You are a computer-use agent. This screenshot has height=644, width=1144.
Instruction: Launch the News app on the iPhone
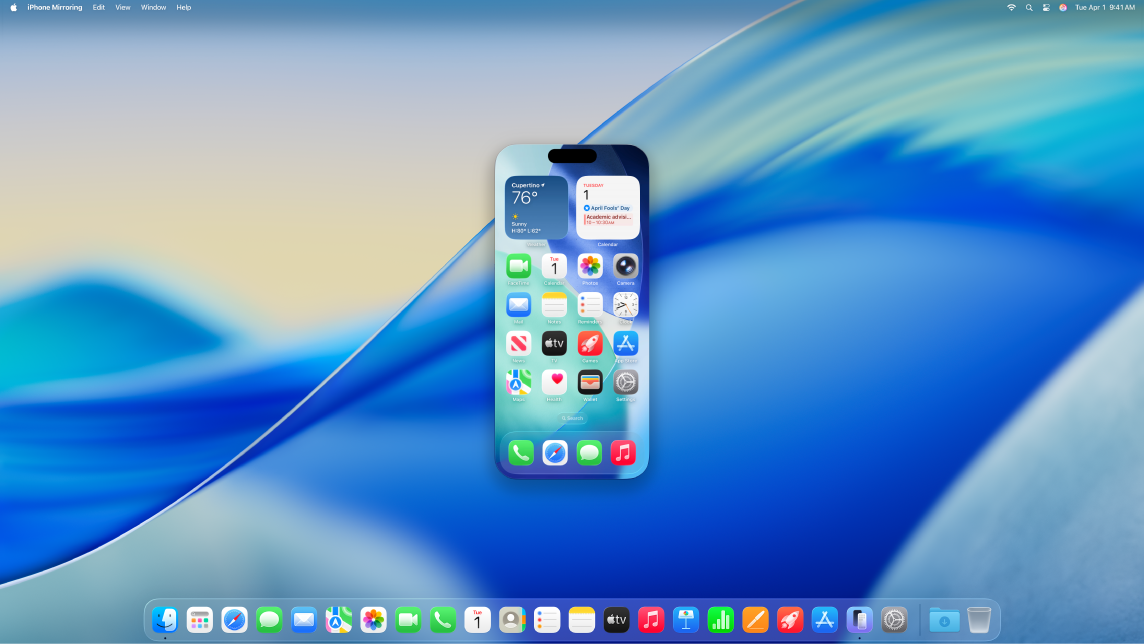coord(518,343)
